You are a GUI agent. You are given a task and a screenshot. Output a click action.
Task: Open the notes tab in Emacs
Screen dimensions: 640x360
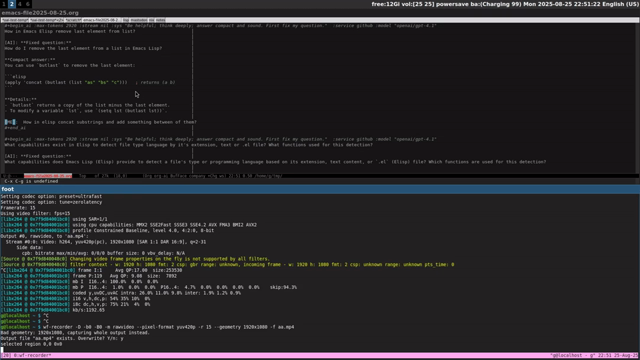161,20
